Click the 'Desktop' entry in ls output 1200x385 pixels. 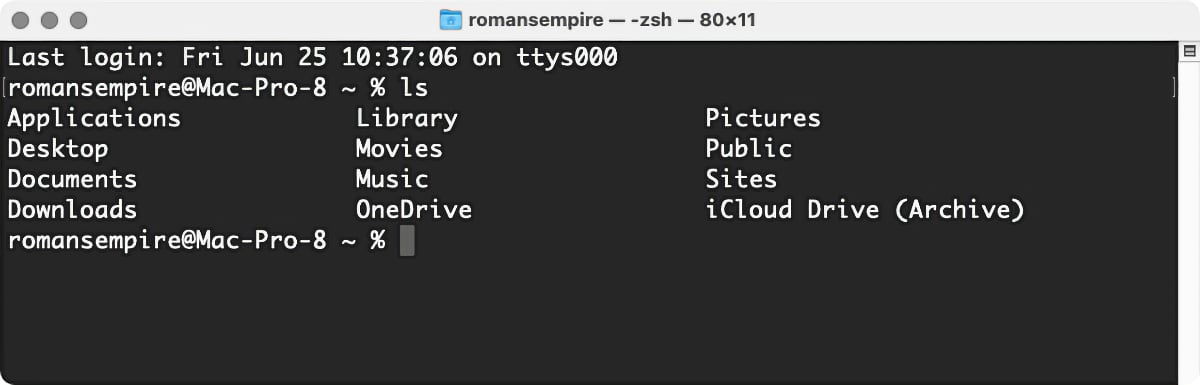58,149
